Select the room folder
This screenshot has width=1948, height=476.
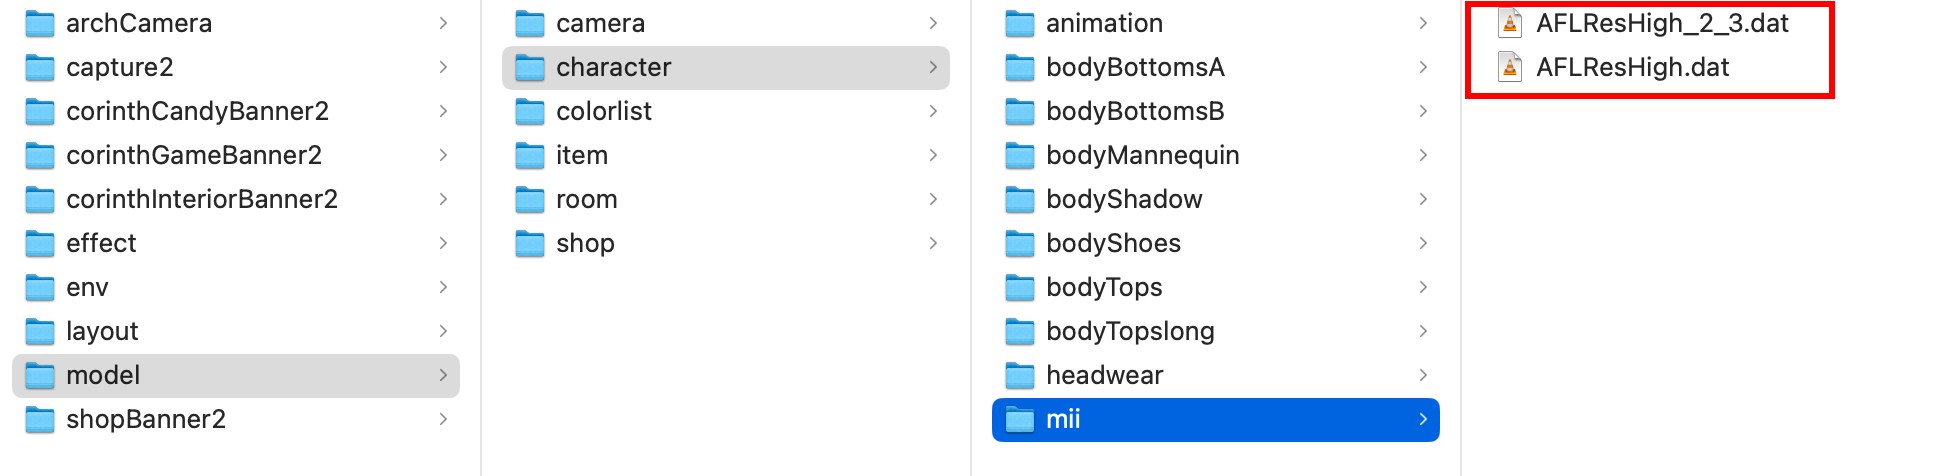[x=586, y=199]
